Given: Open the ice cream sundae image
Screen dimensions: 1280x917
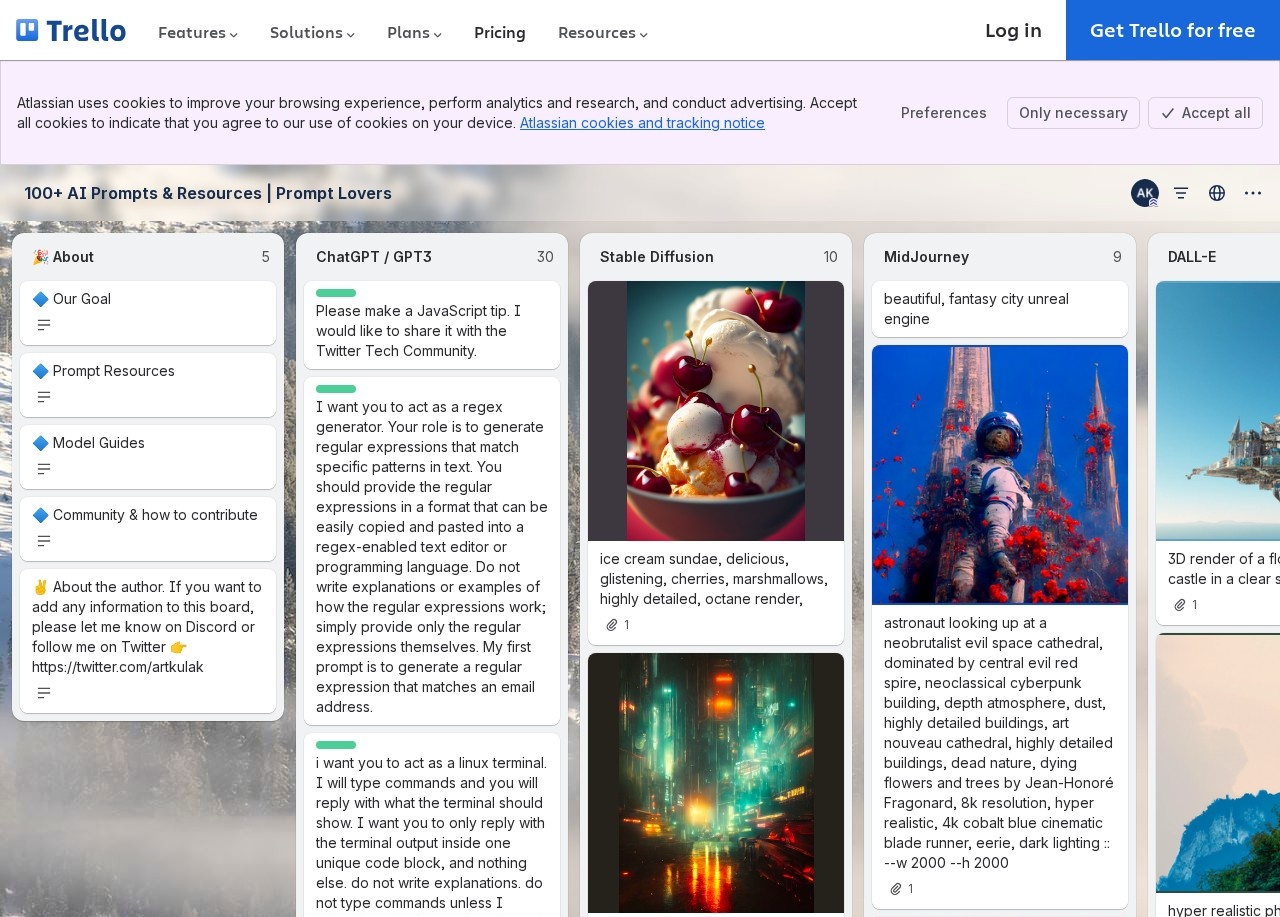Looking at the screenshot, I should pos(716,411).
